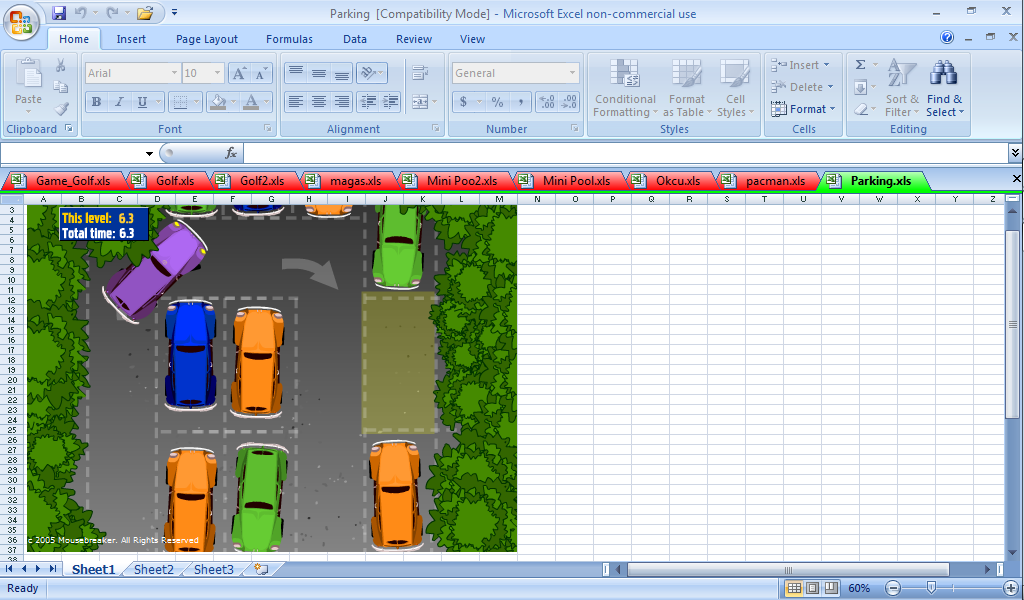
Task: Open the Fill Color dropdown arrow
Action: tap(233, 101)
